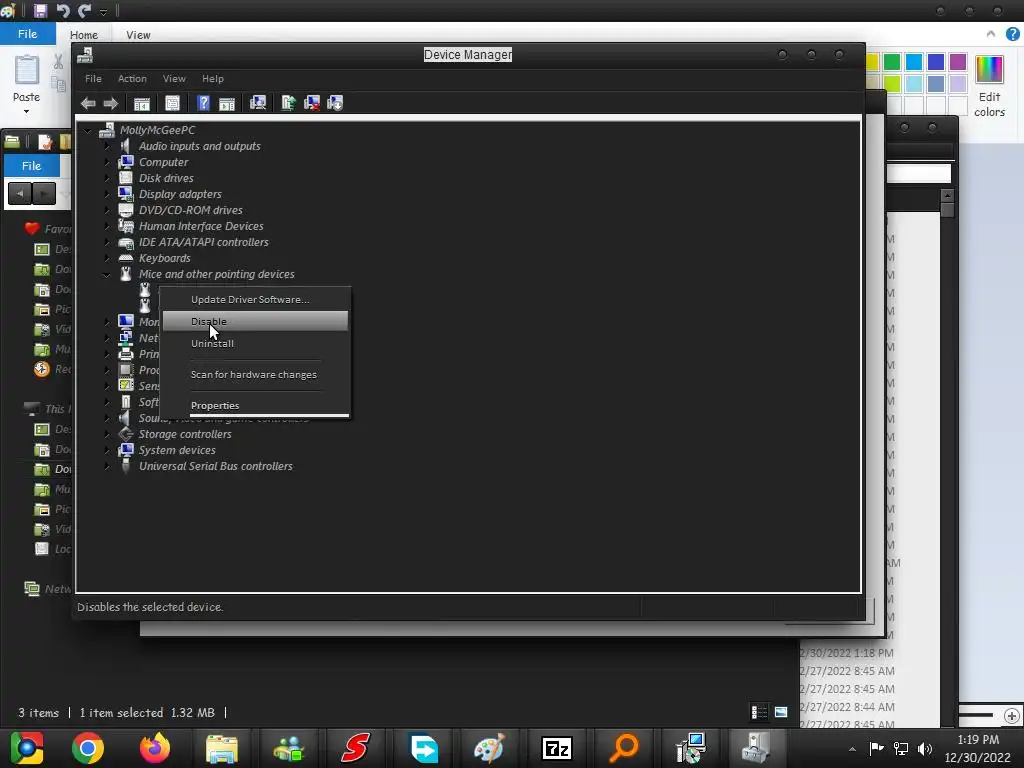Click the scan for hardware changes toolbar icon
1024x768 pixels.
tap(258, 103)
